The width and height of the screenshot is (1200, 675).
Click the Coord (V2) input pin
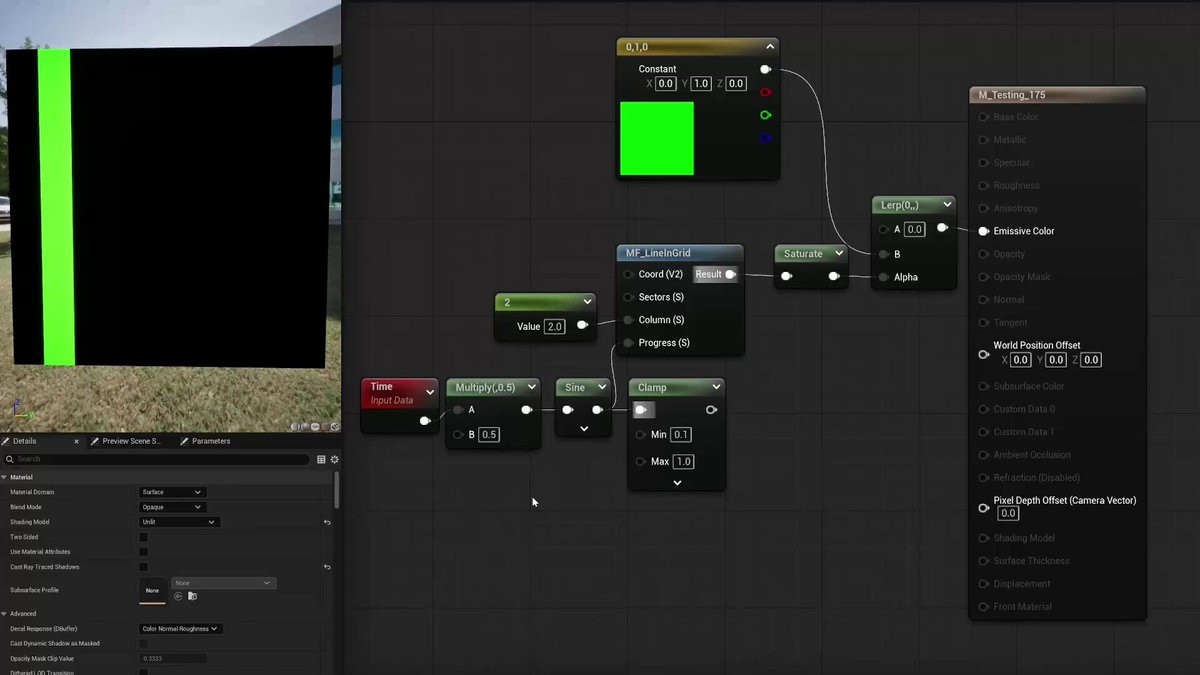tap(628, 274)
